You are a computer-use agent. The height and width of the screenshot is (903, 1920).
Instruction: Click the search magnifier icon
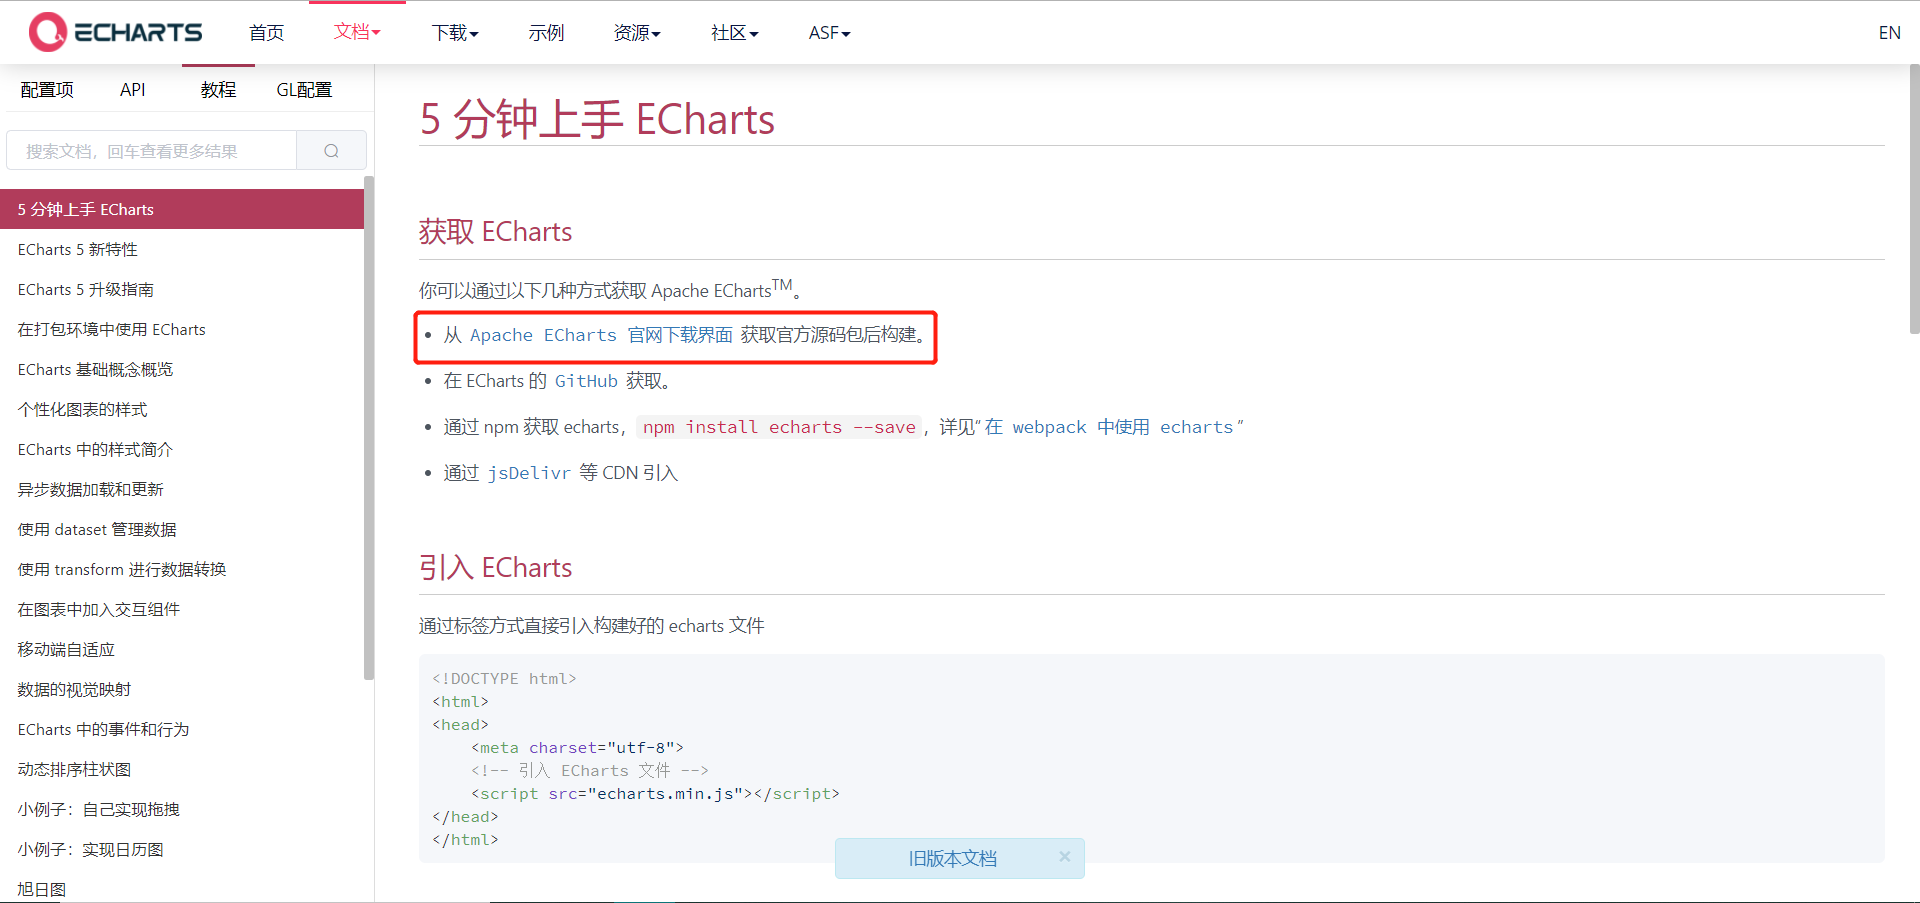(x=331, y=150)
